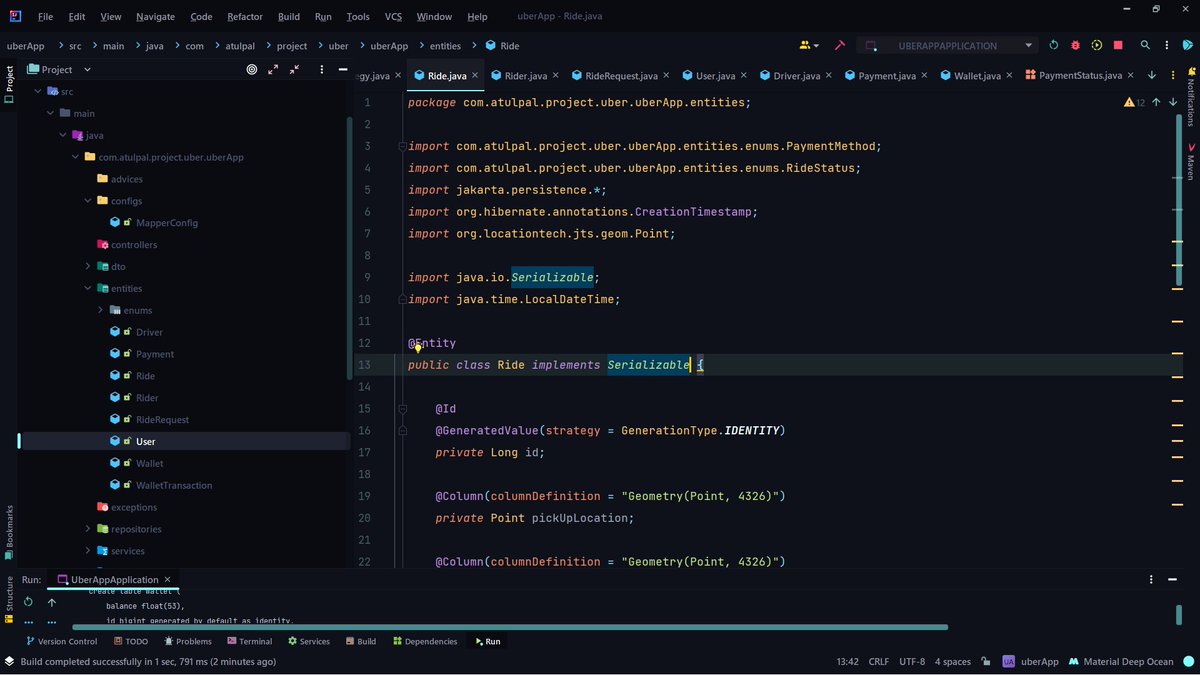Rerun icon in the Run panel
This screenshot has width=1200, height=675.
click(x=27, y=602)
